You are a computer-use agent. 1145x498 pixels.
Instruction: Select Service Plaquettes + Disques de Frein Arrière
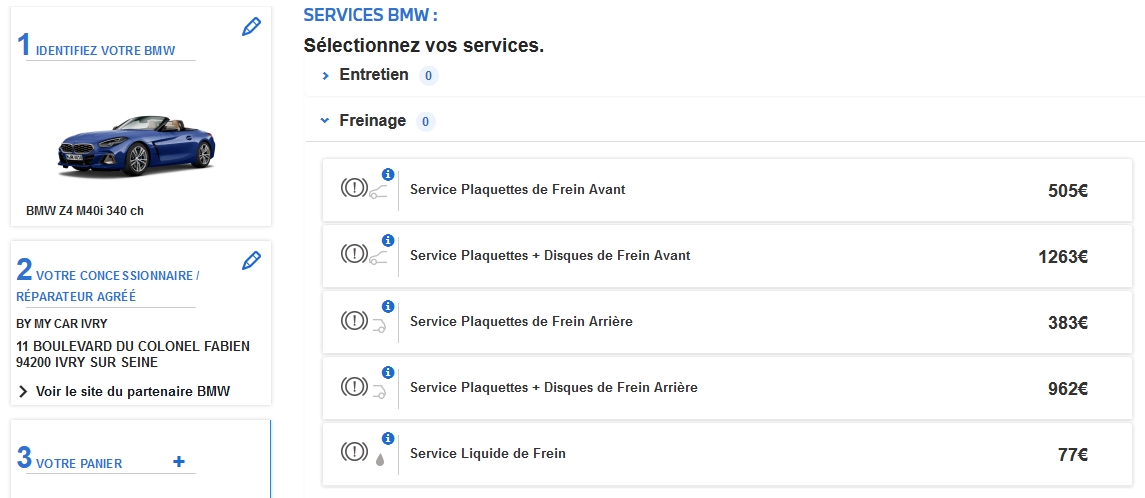[553, 388]
